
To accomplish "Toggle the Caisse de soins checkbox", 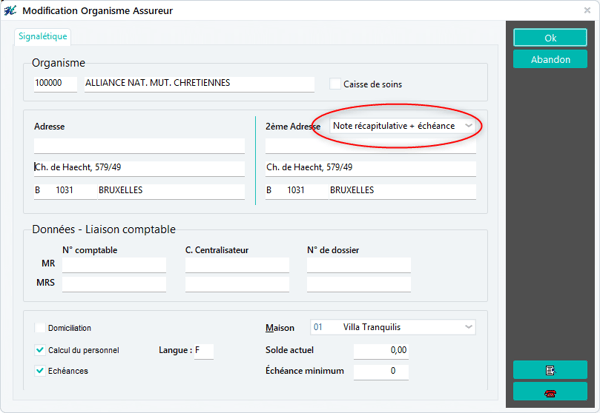I will pyautogui.click(x=335, y=84).
